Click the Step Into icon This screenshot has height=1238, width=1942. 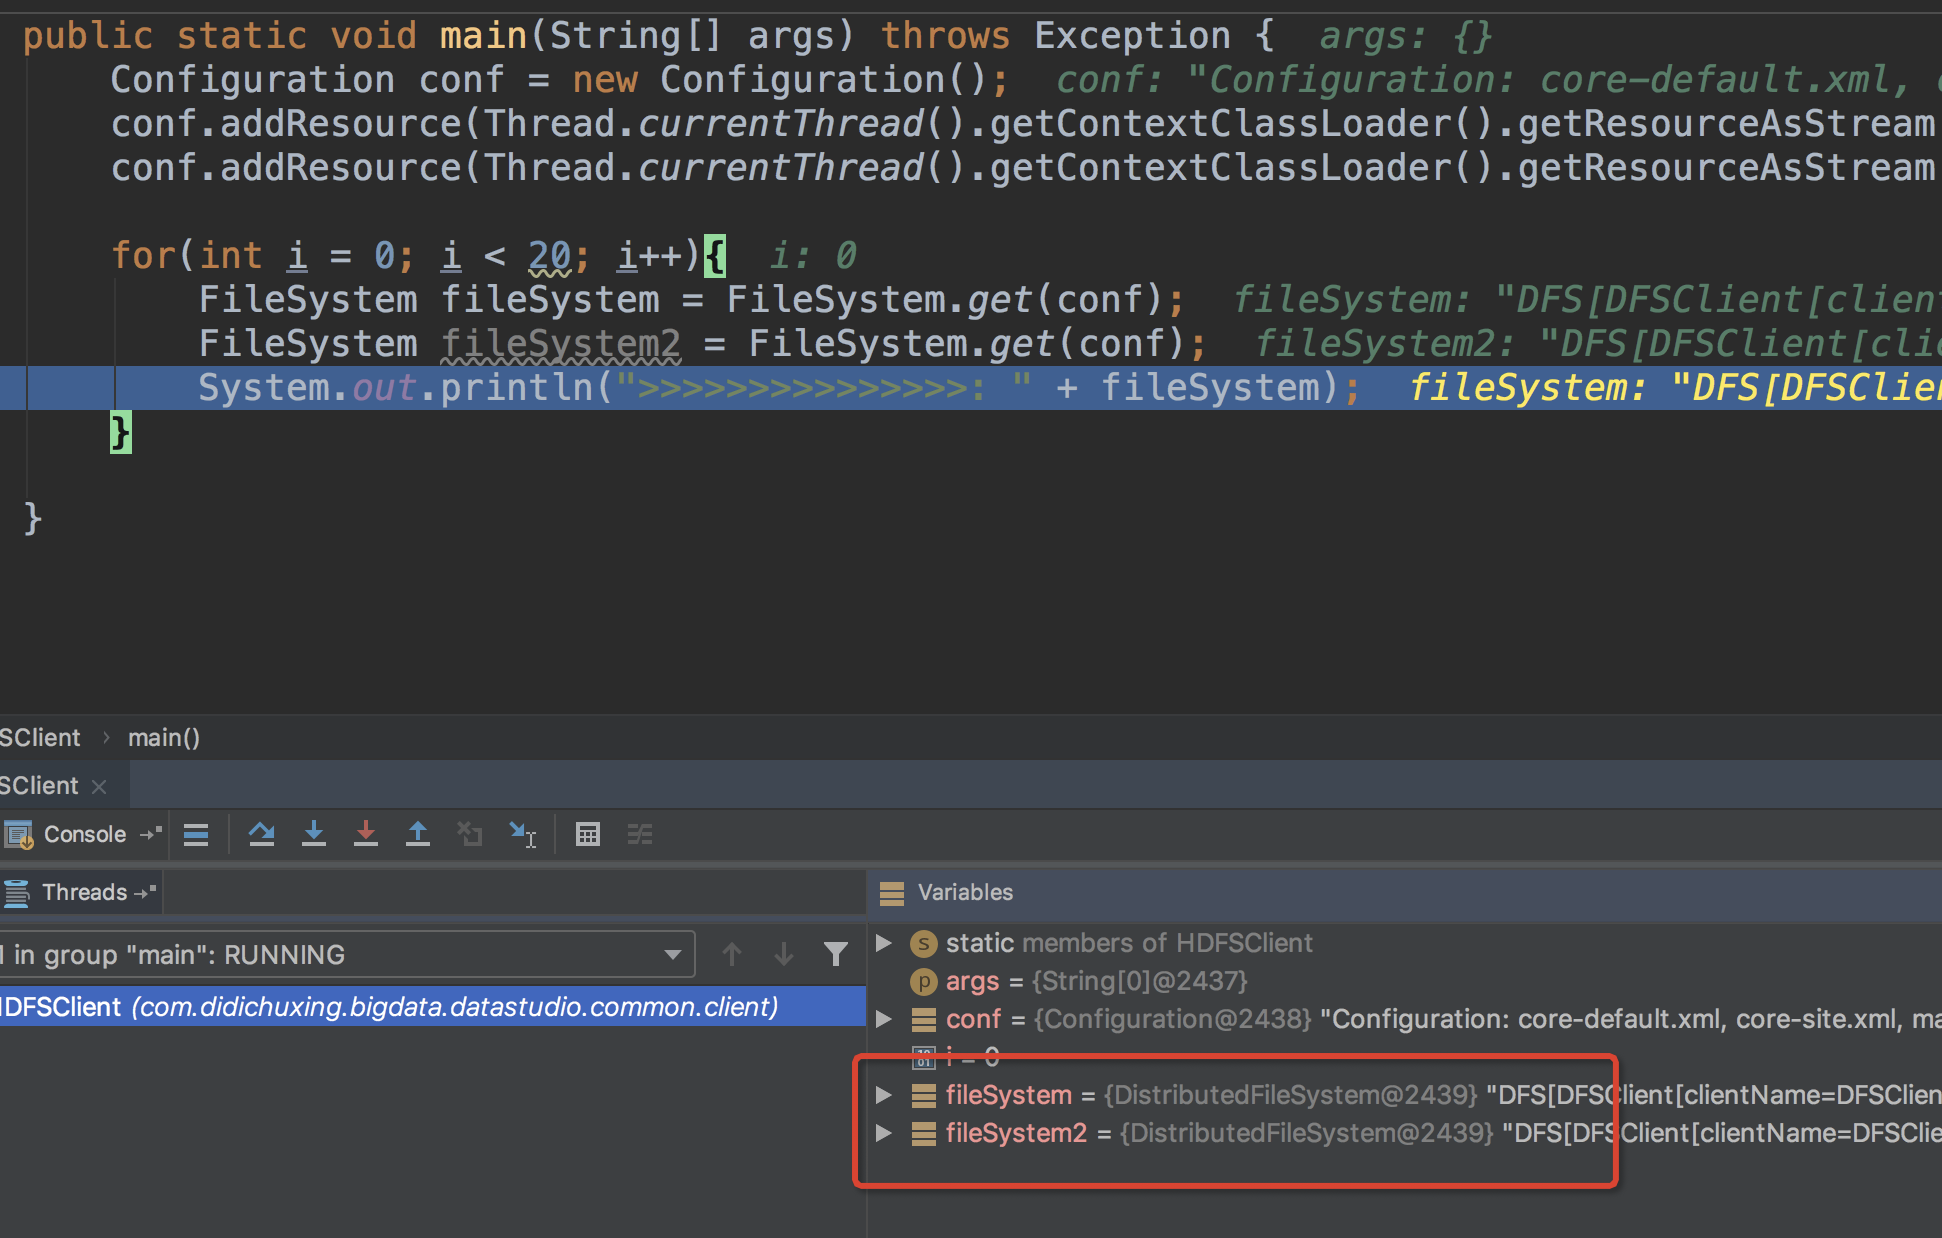coord(314,834)
